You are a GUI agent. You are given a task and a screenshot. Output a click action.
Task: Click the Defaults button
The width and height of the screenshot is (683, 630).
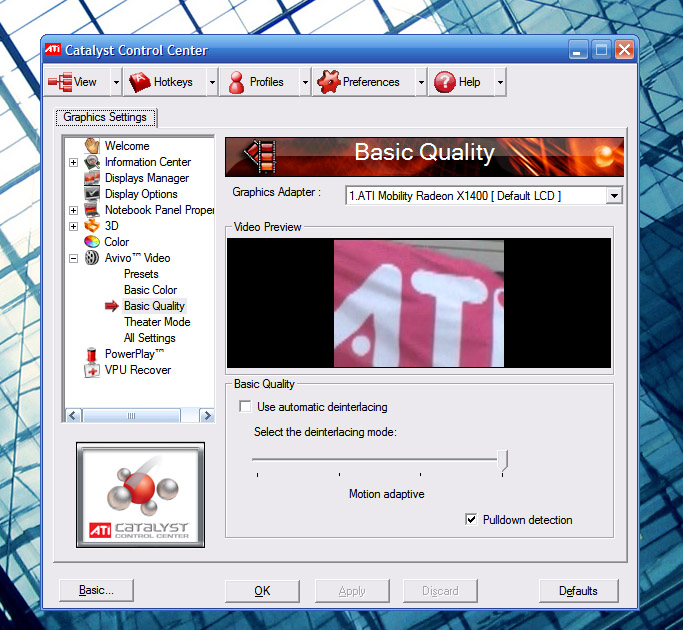tap(578, 591)
